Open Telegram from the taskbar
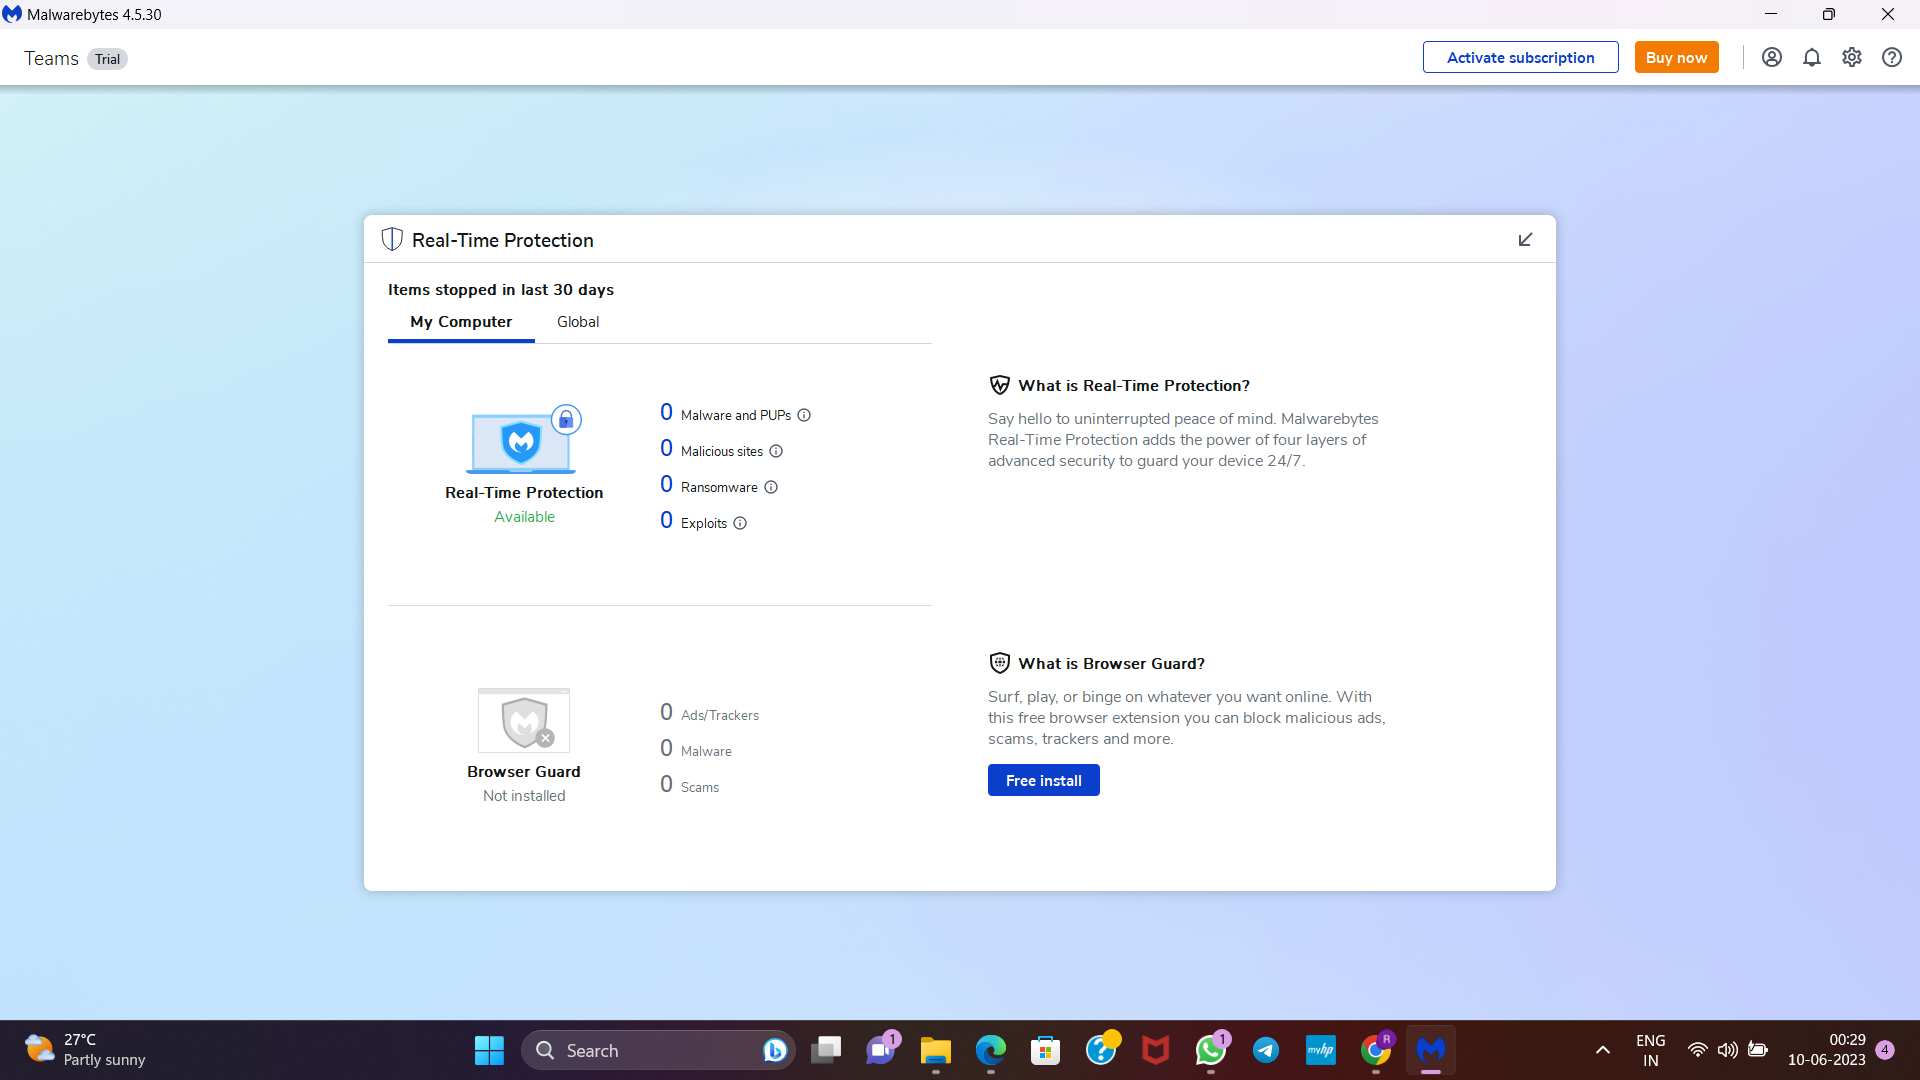The height and width of the screenshot is (1080, 1920). [1266, 1050]
